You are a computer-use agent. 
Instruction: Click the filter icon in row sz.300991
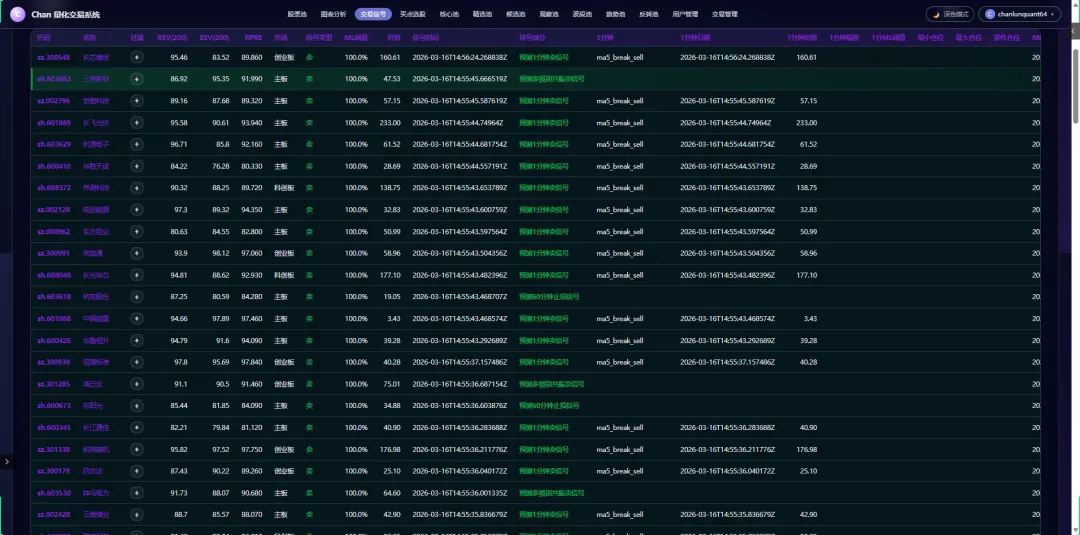coord(136,253)
